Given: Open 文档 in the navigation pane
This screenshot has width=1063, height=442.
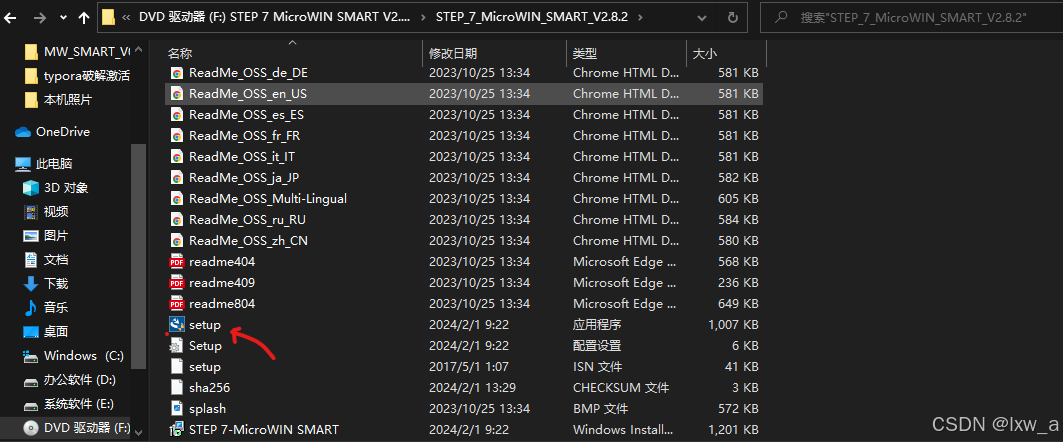Looking at the screenshot, I should pos(56,260).
